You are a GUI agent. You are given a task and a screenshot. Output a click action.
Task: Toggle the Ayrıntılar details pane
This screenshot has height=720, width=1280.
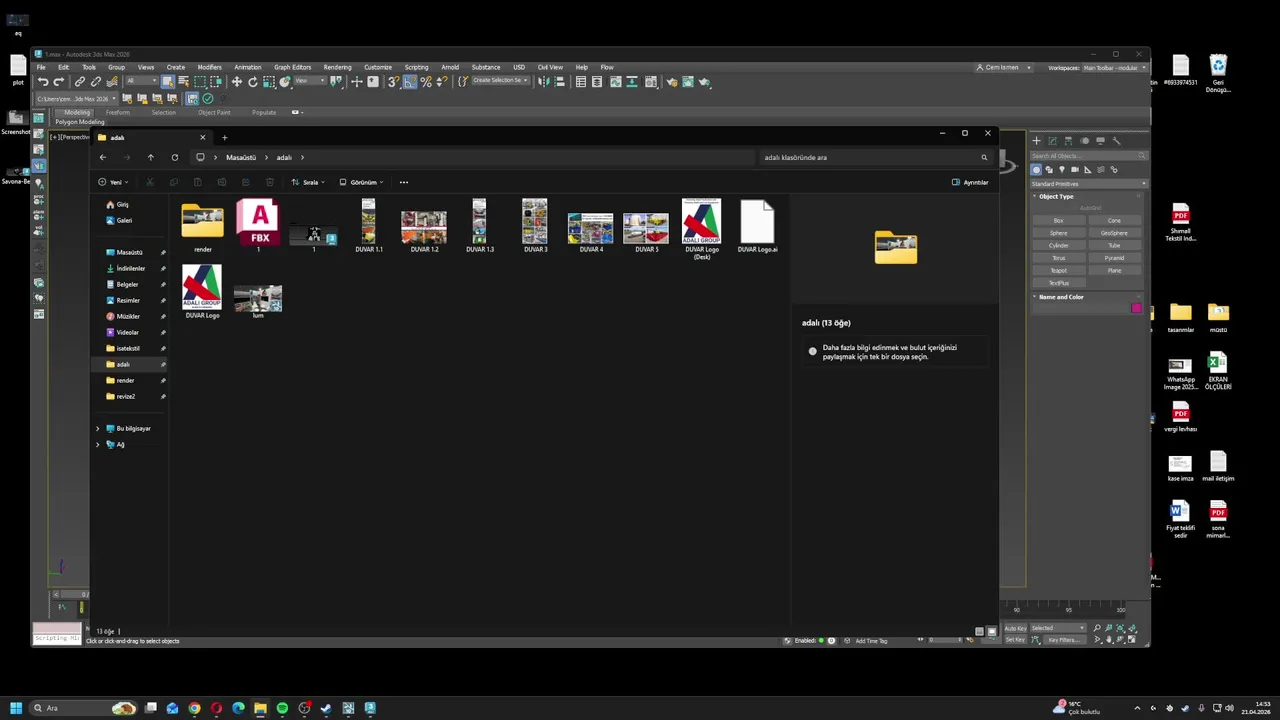970,182
